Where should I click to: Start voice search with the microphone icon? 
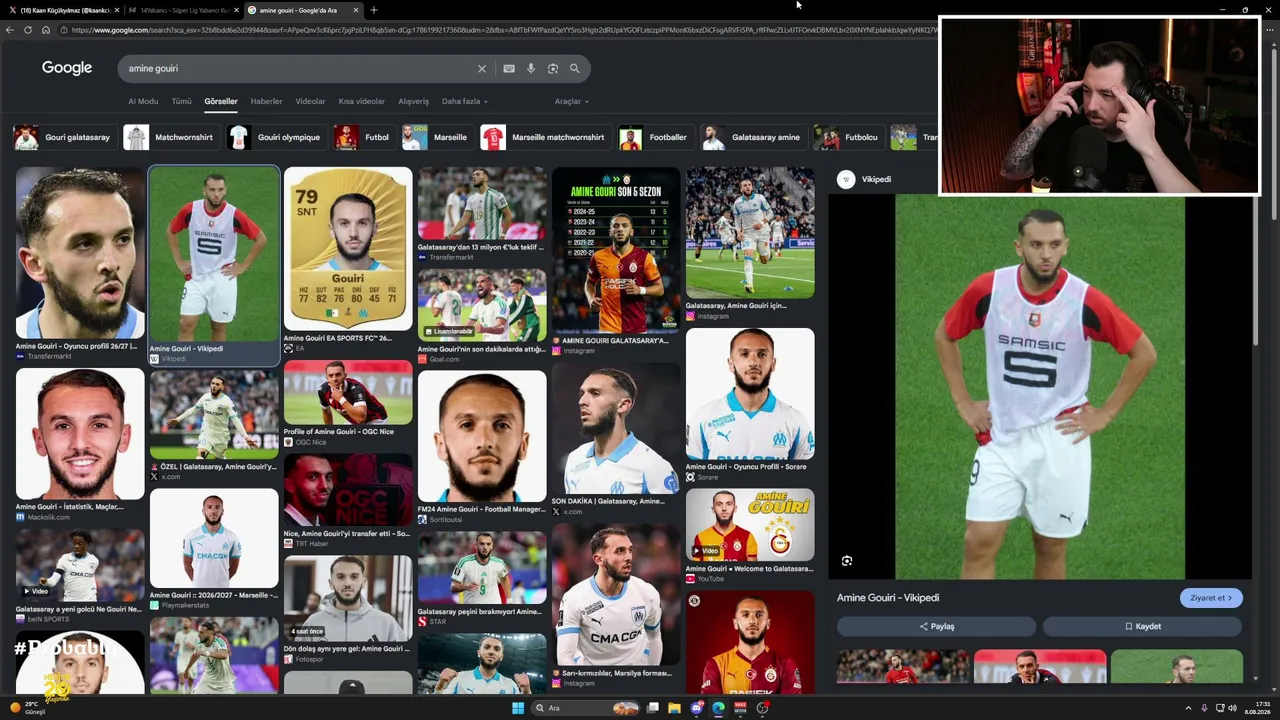point(531,69)
